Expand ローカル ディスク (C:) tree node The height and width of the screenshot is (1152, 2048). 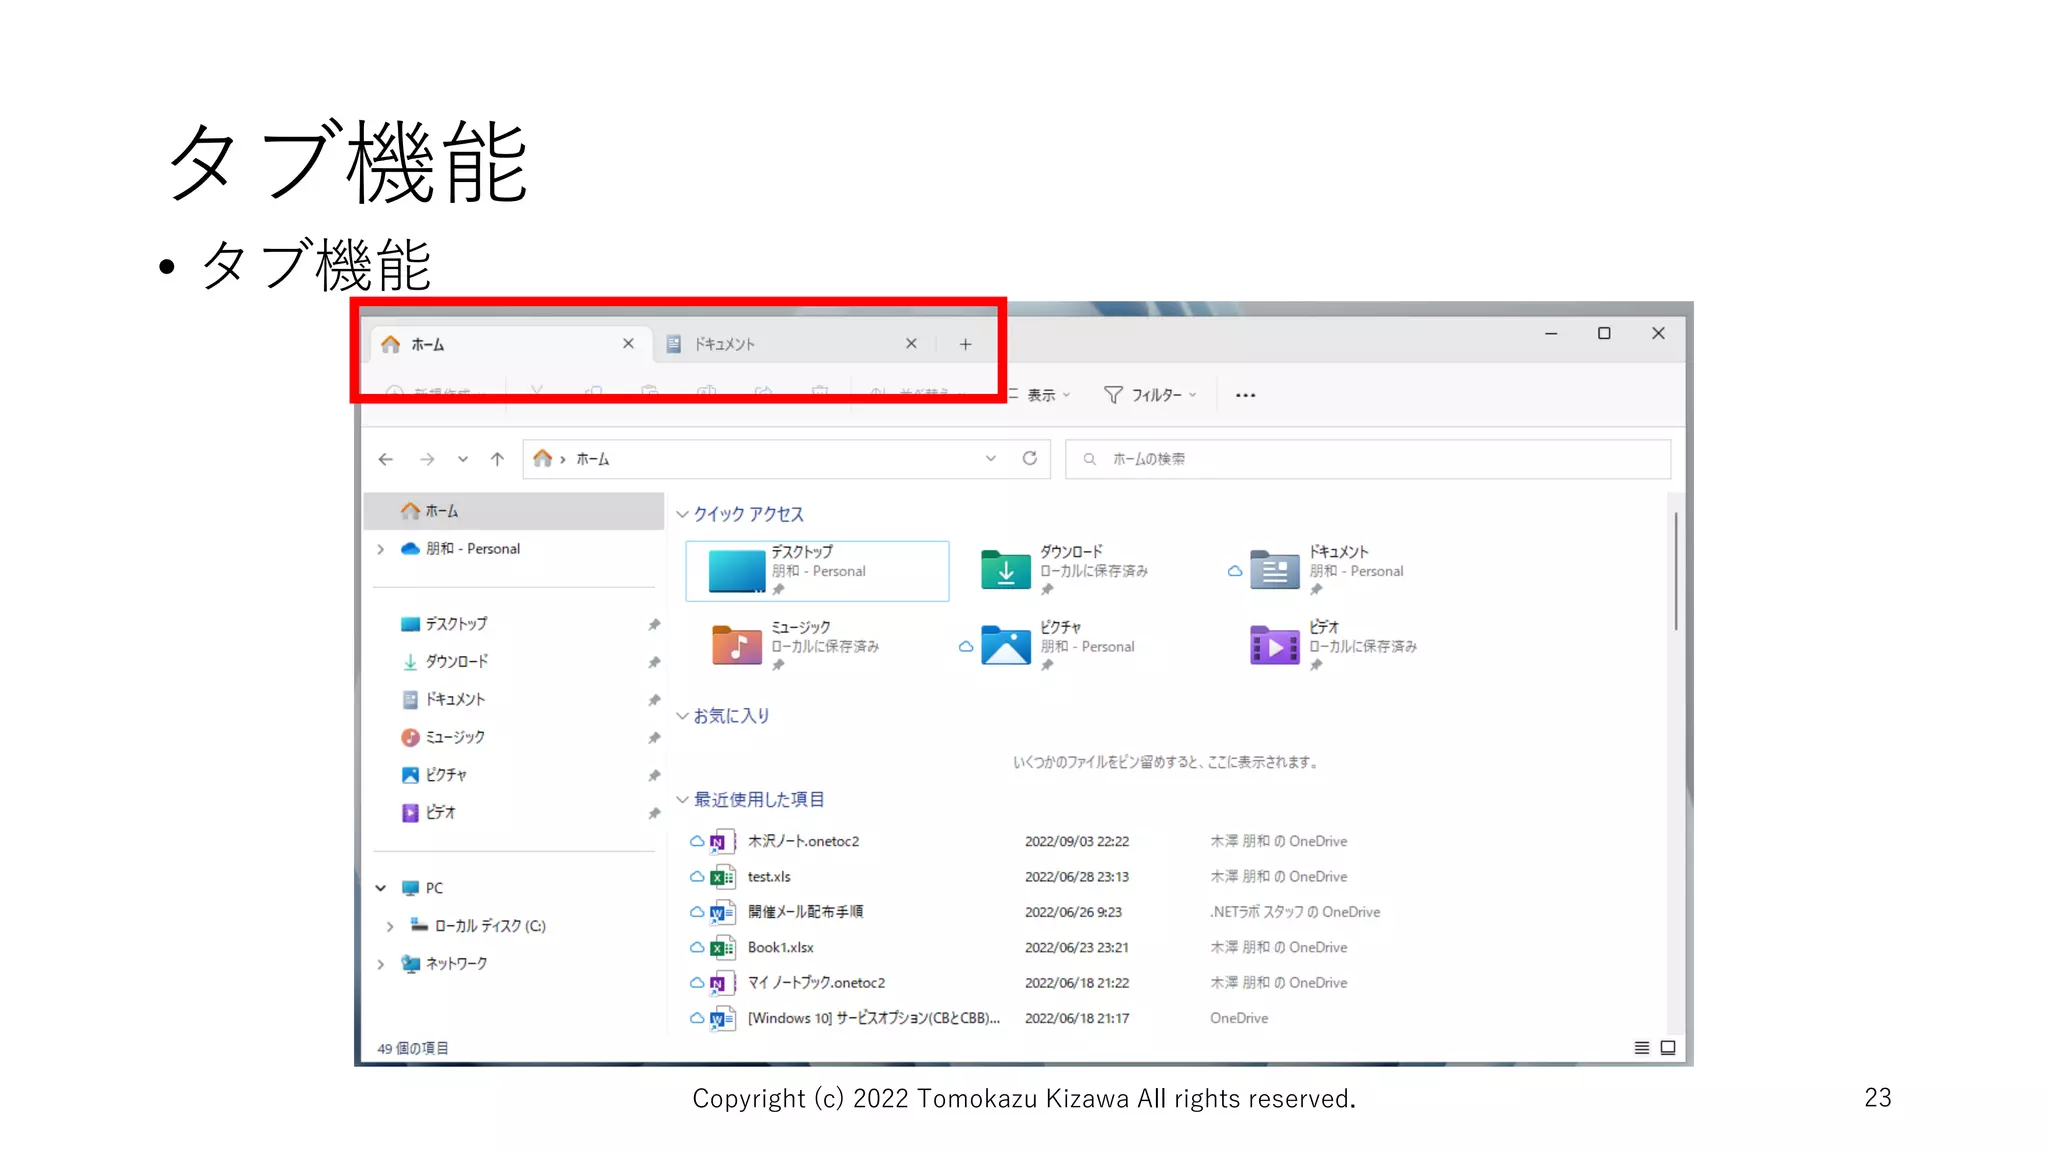(x=390, y=926)
